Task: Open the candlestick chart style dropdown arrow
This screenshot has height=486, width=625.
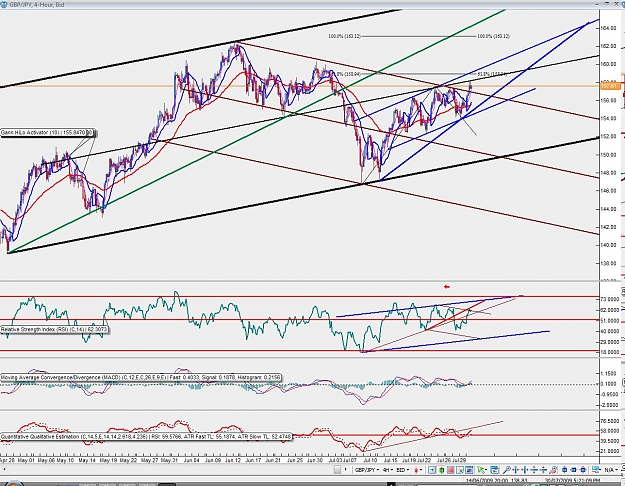Action: 421,470
